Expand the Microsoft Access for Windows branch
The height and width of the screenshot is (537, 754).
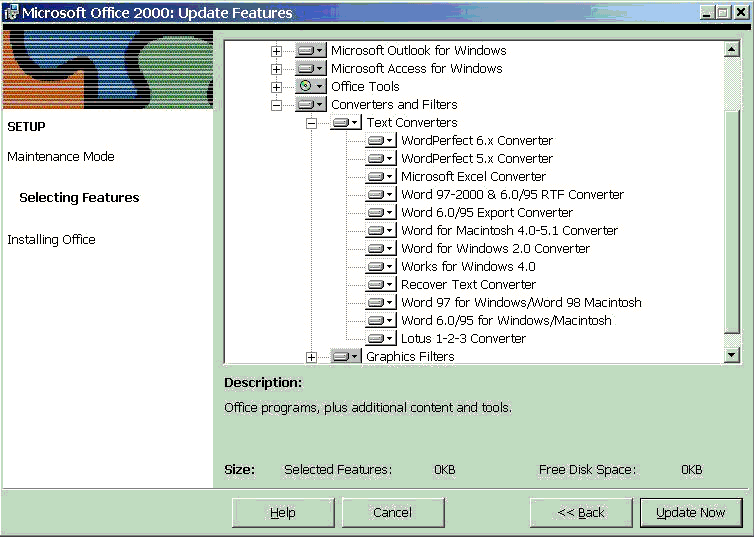276,69
